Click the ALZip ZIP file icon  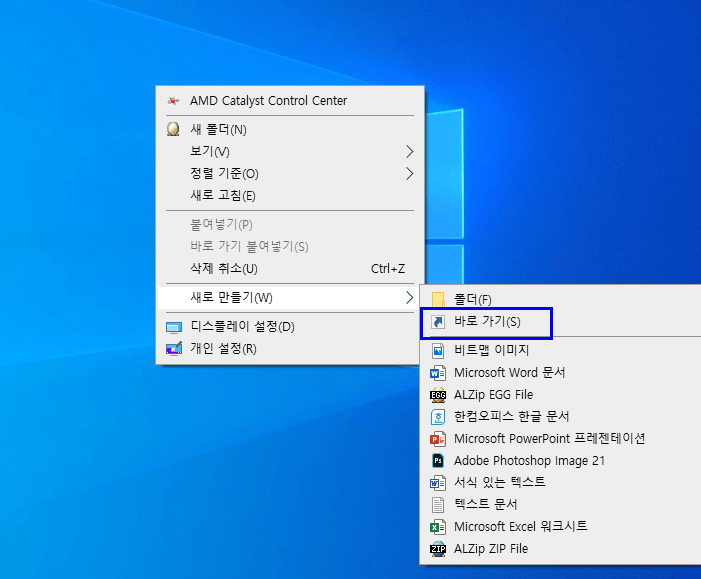(x=438, y=549)
